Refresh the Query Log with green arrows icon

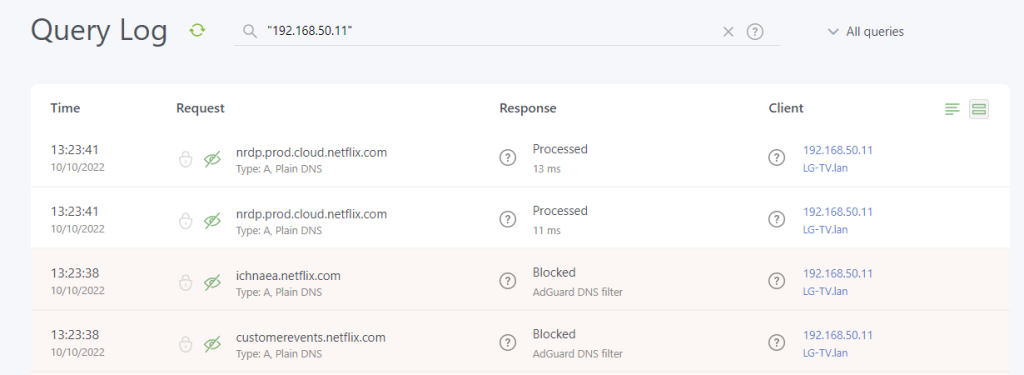197,30
